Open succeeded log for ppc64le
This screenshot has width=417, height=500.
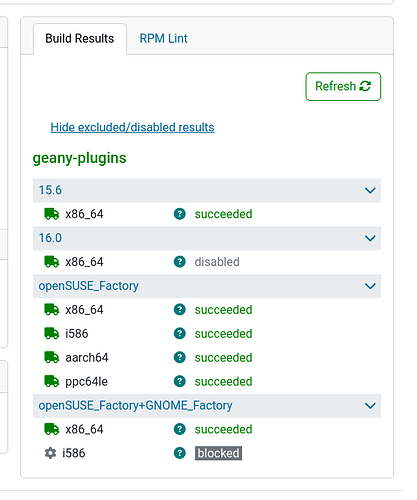[223, 382]
